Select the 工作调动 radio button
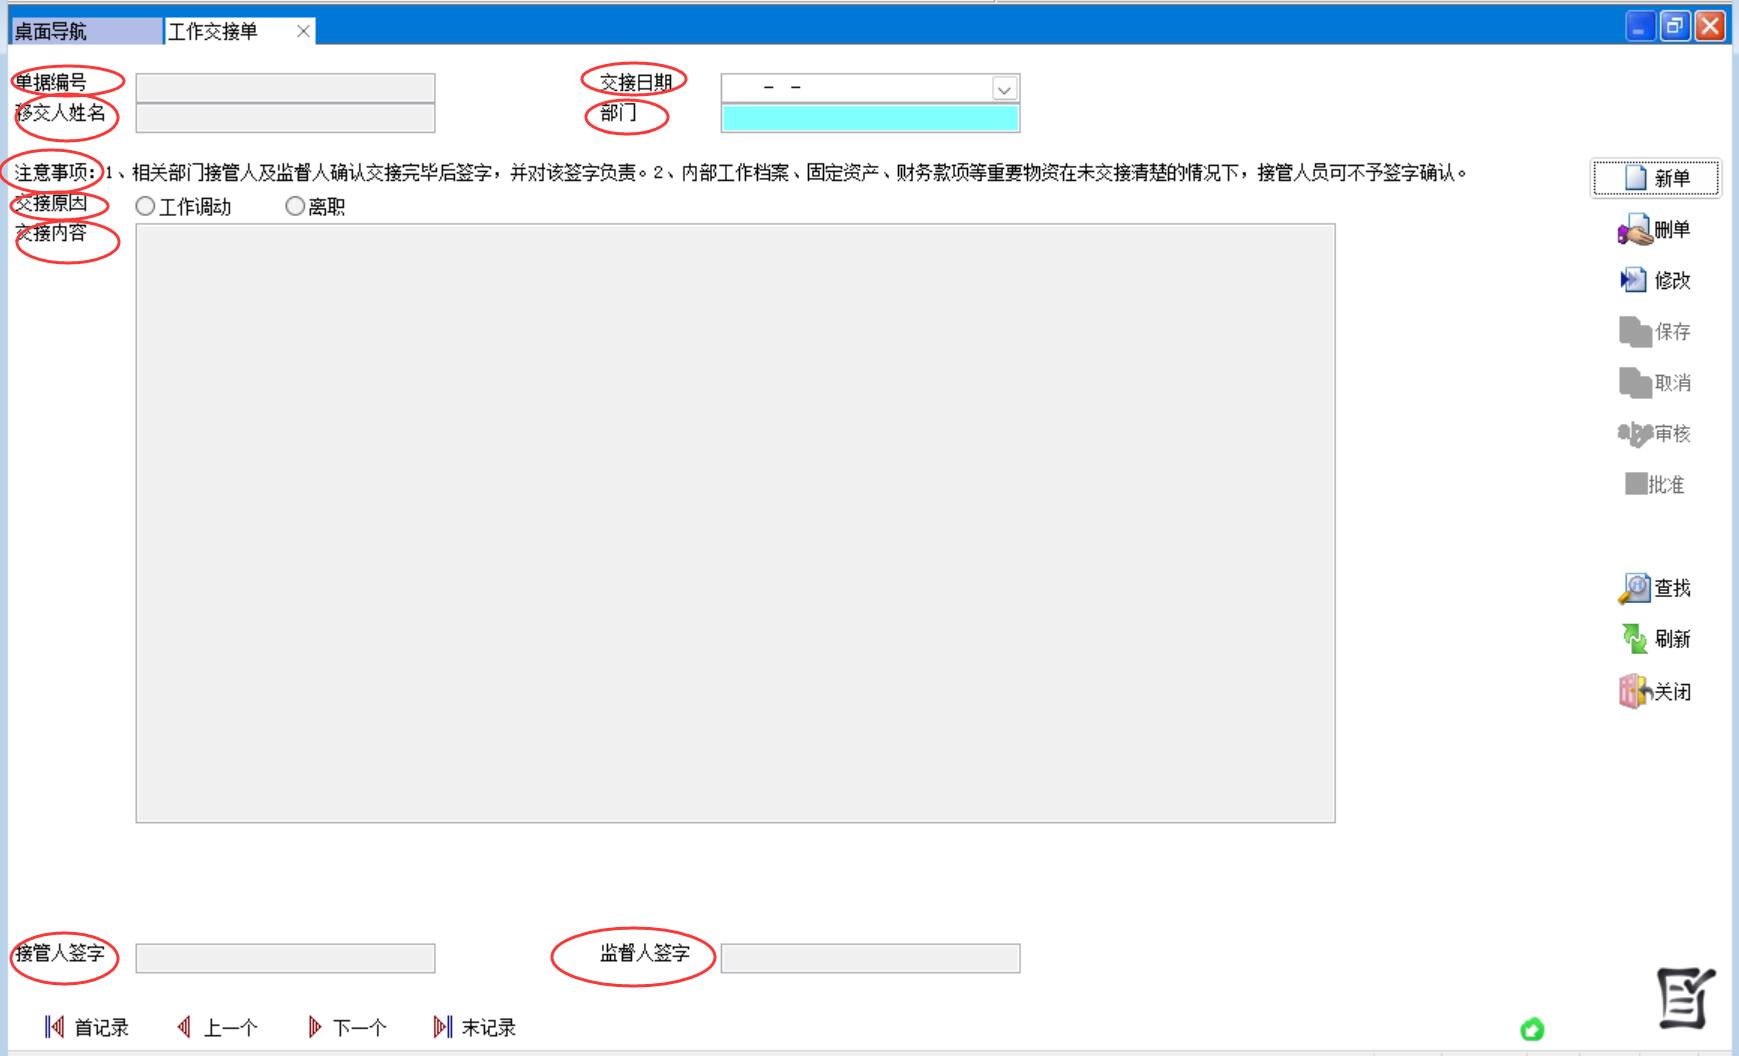 (x=146, y=206)
